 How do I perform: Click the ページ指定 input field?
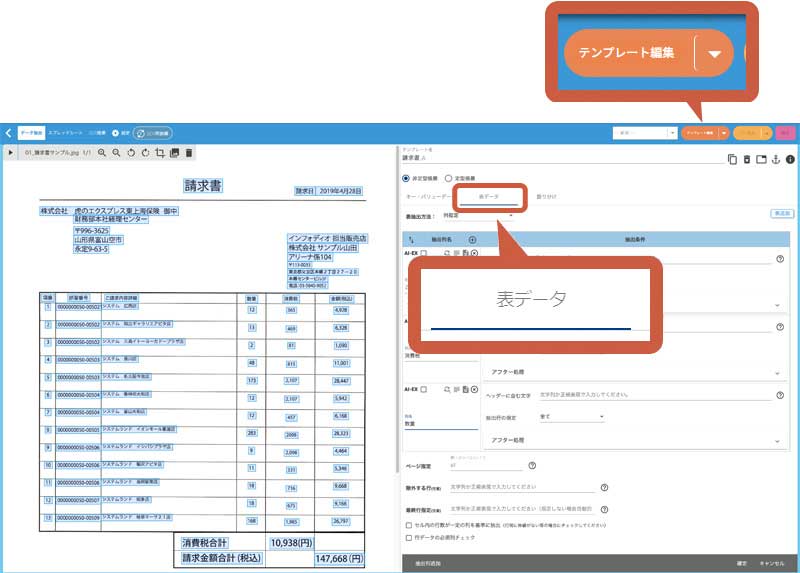[487, 465]
